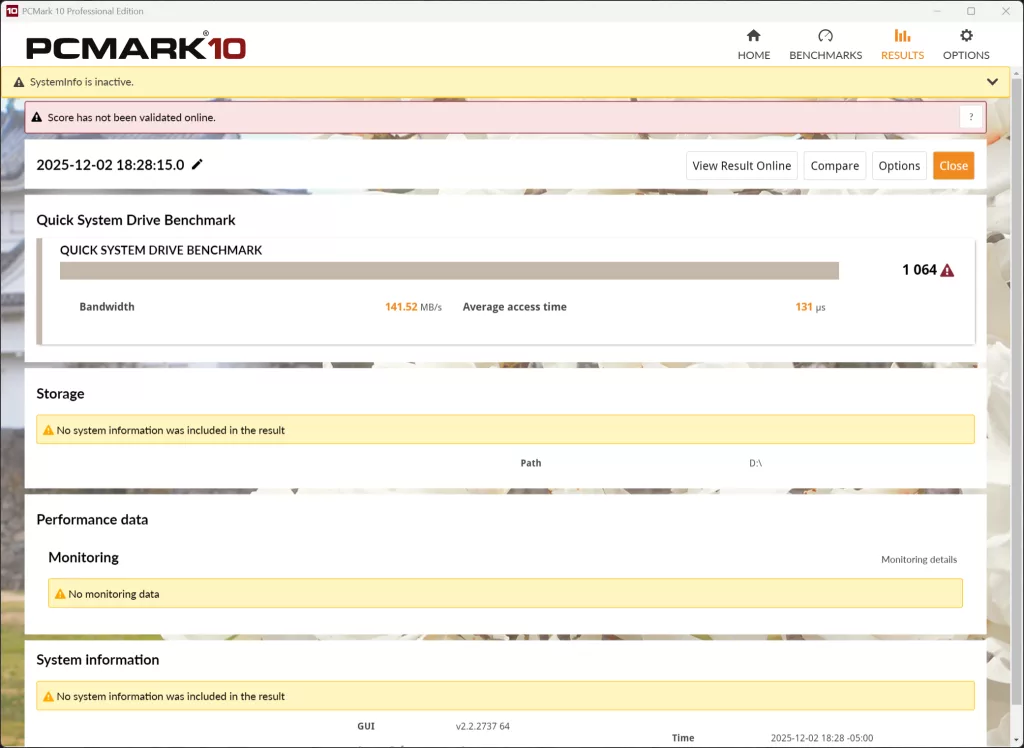Screen dimensions: 1024x748
Task: Open Monitoring details link
Action: [x=918, y=560]
